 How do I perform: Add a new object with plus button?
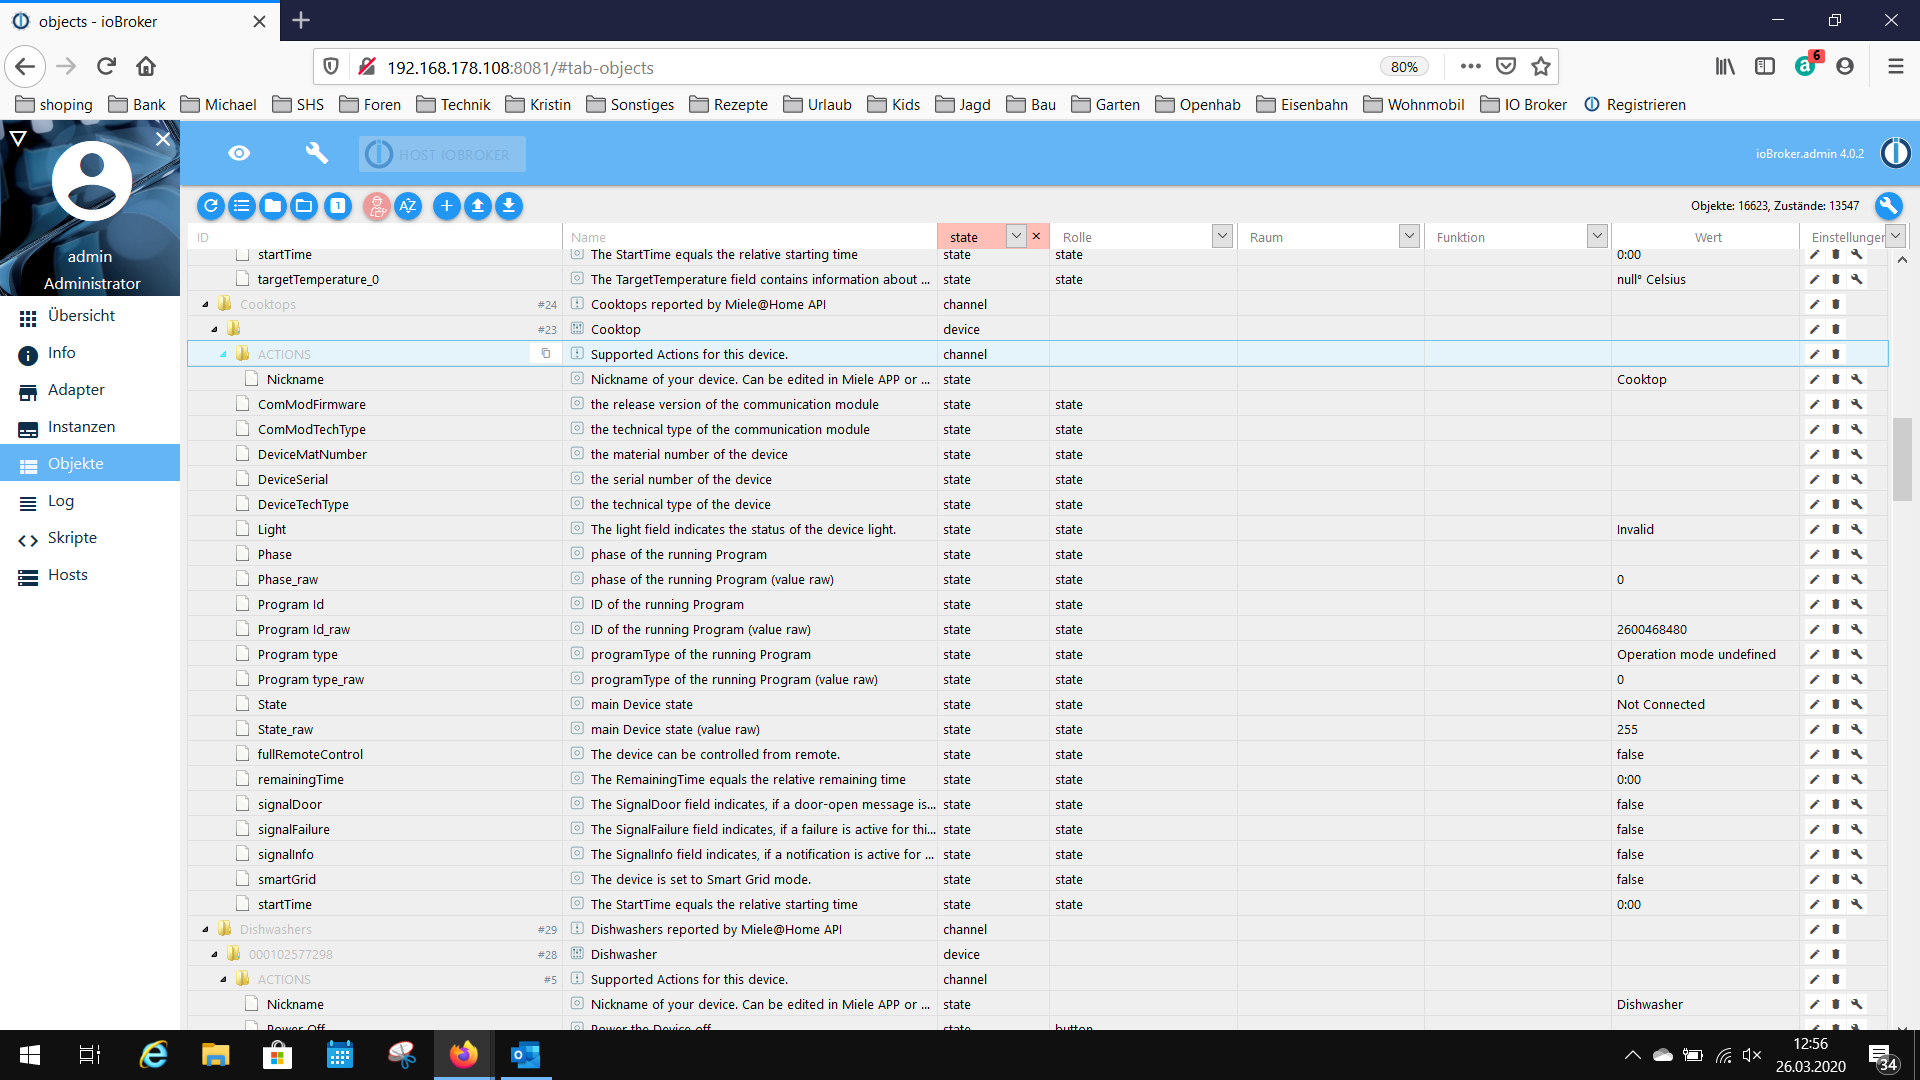click(x=447, y=206)
